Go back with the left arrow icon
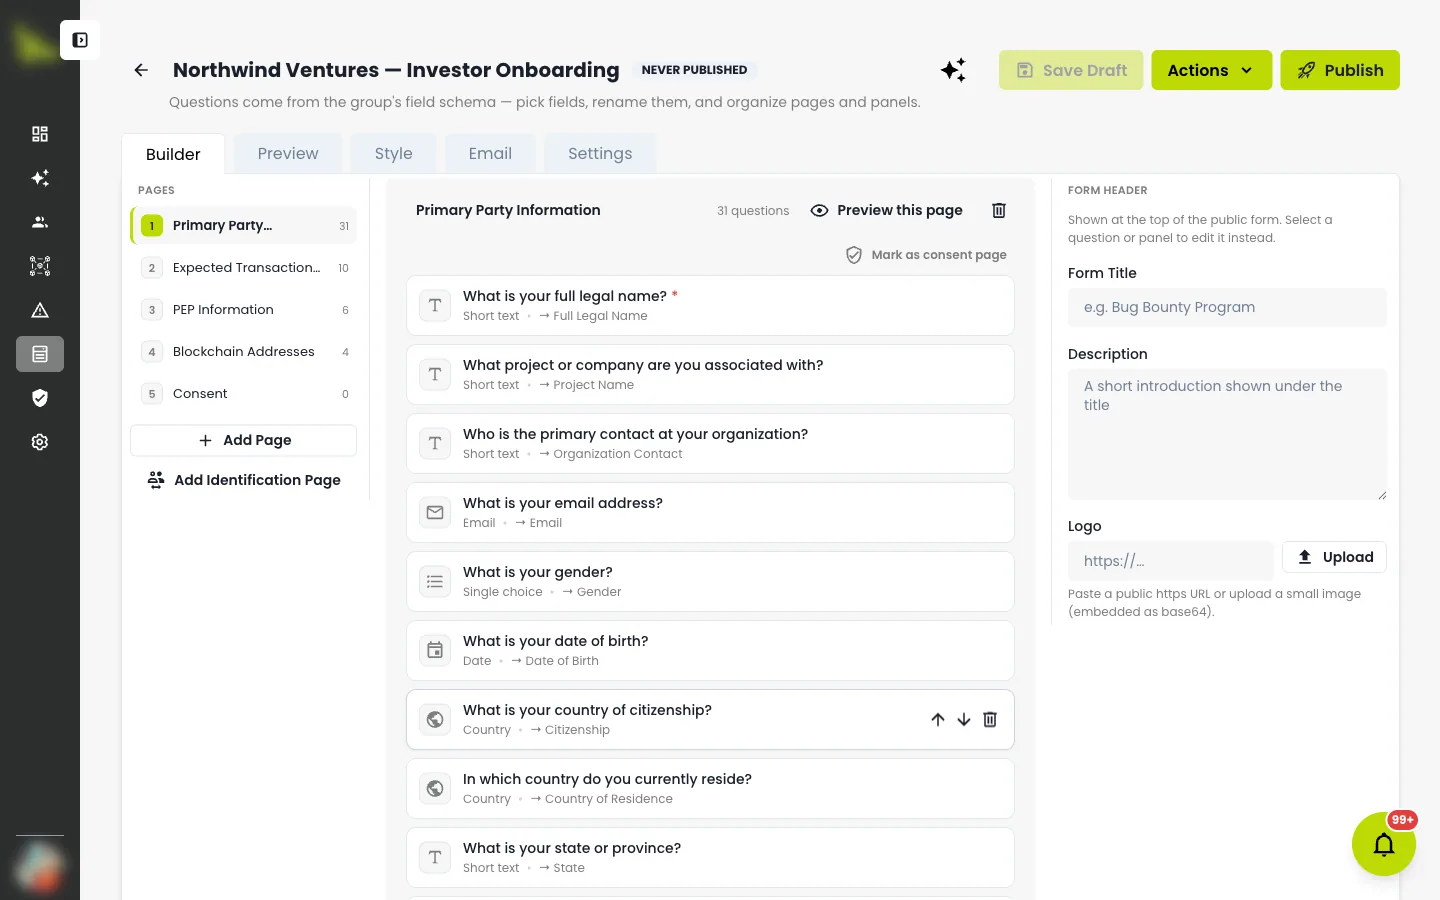This screenshot has width=1440, height=900. [x=141, y=70]
